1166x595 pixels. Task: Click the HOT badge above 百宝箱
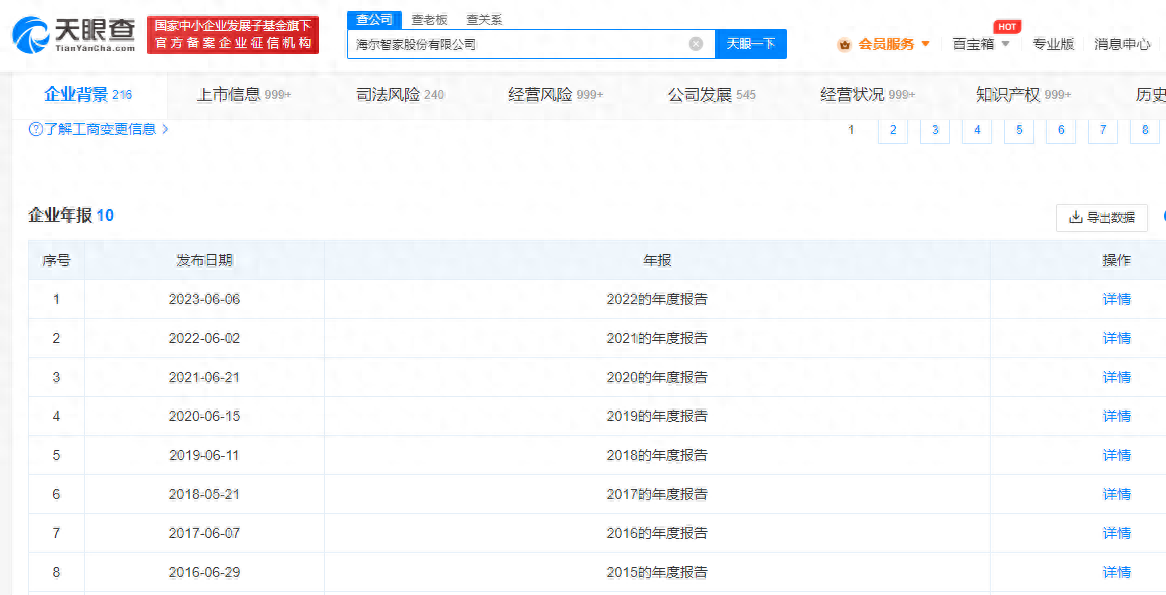tap(1007, 27)
